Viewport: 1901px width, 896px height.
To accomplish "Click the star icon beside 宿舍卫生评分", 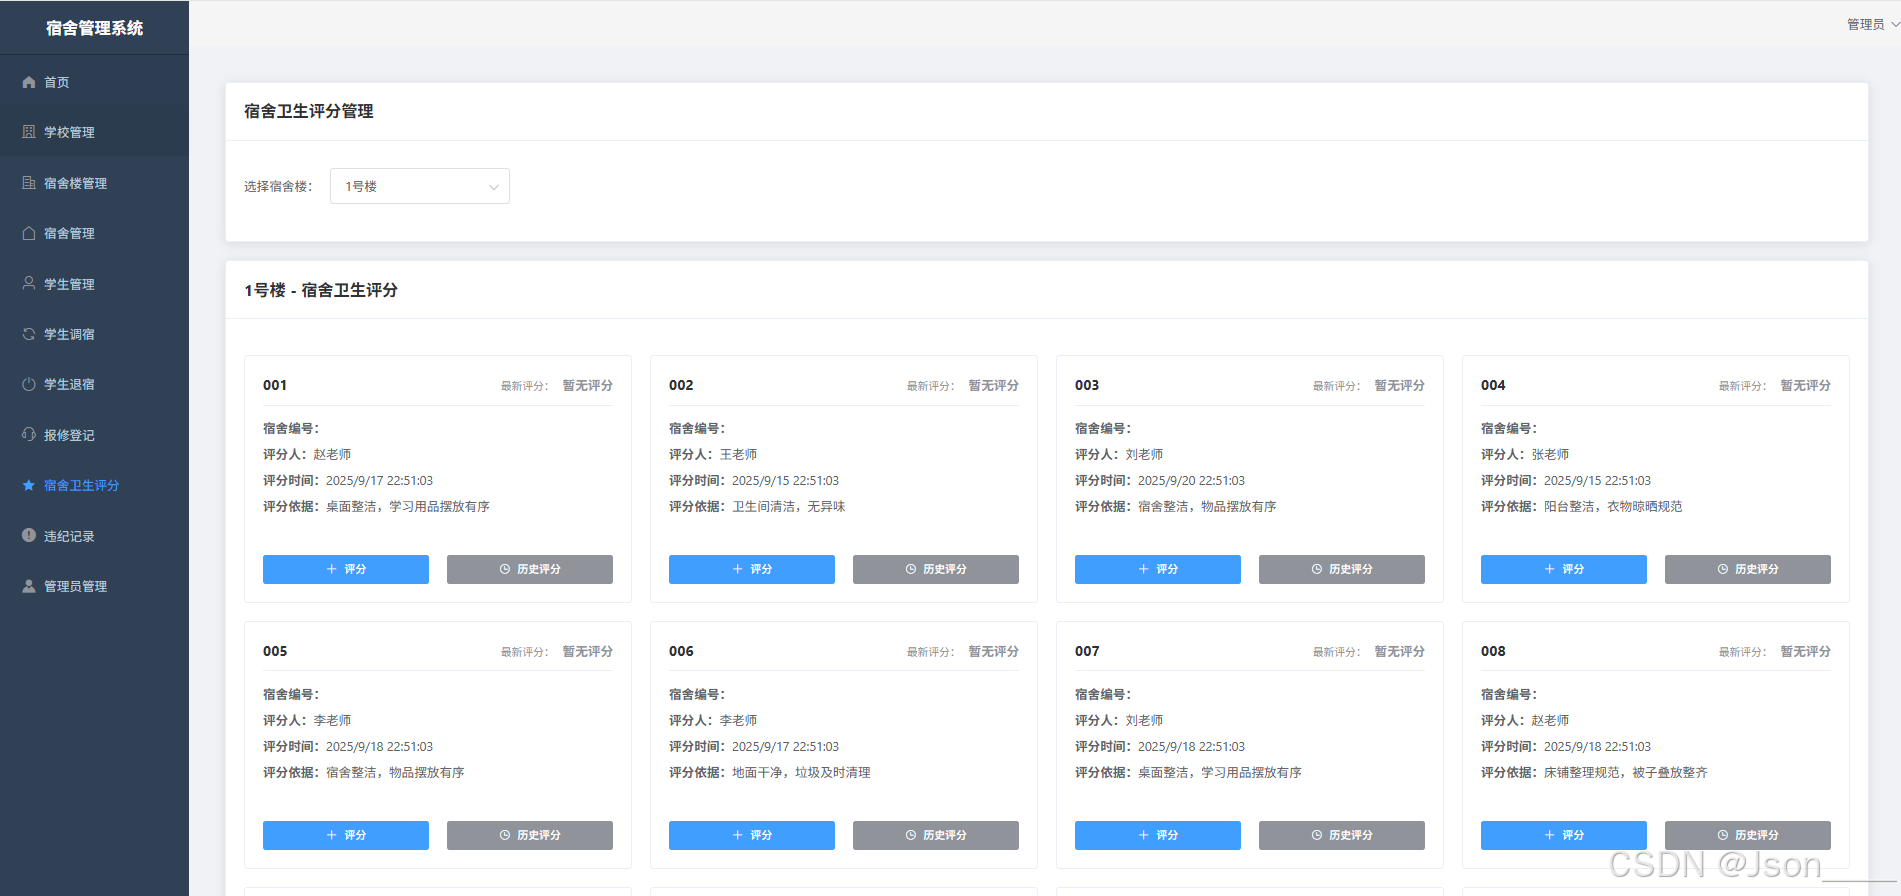I will point(29,485).
